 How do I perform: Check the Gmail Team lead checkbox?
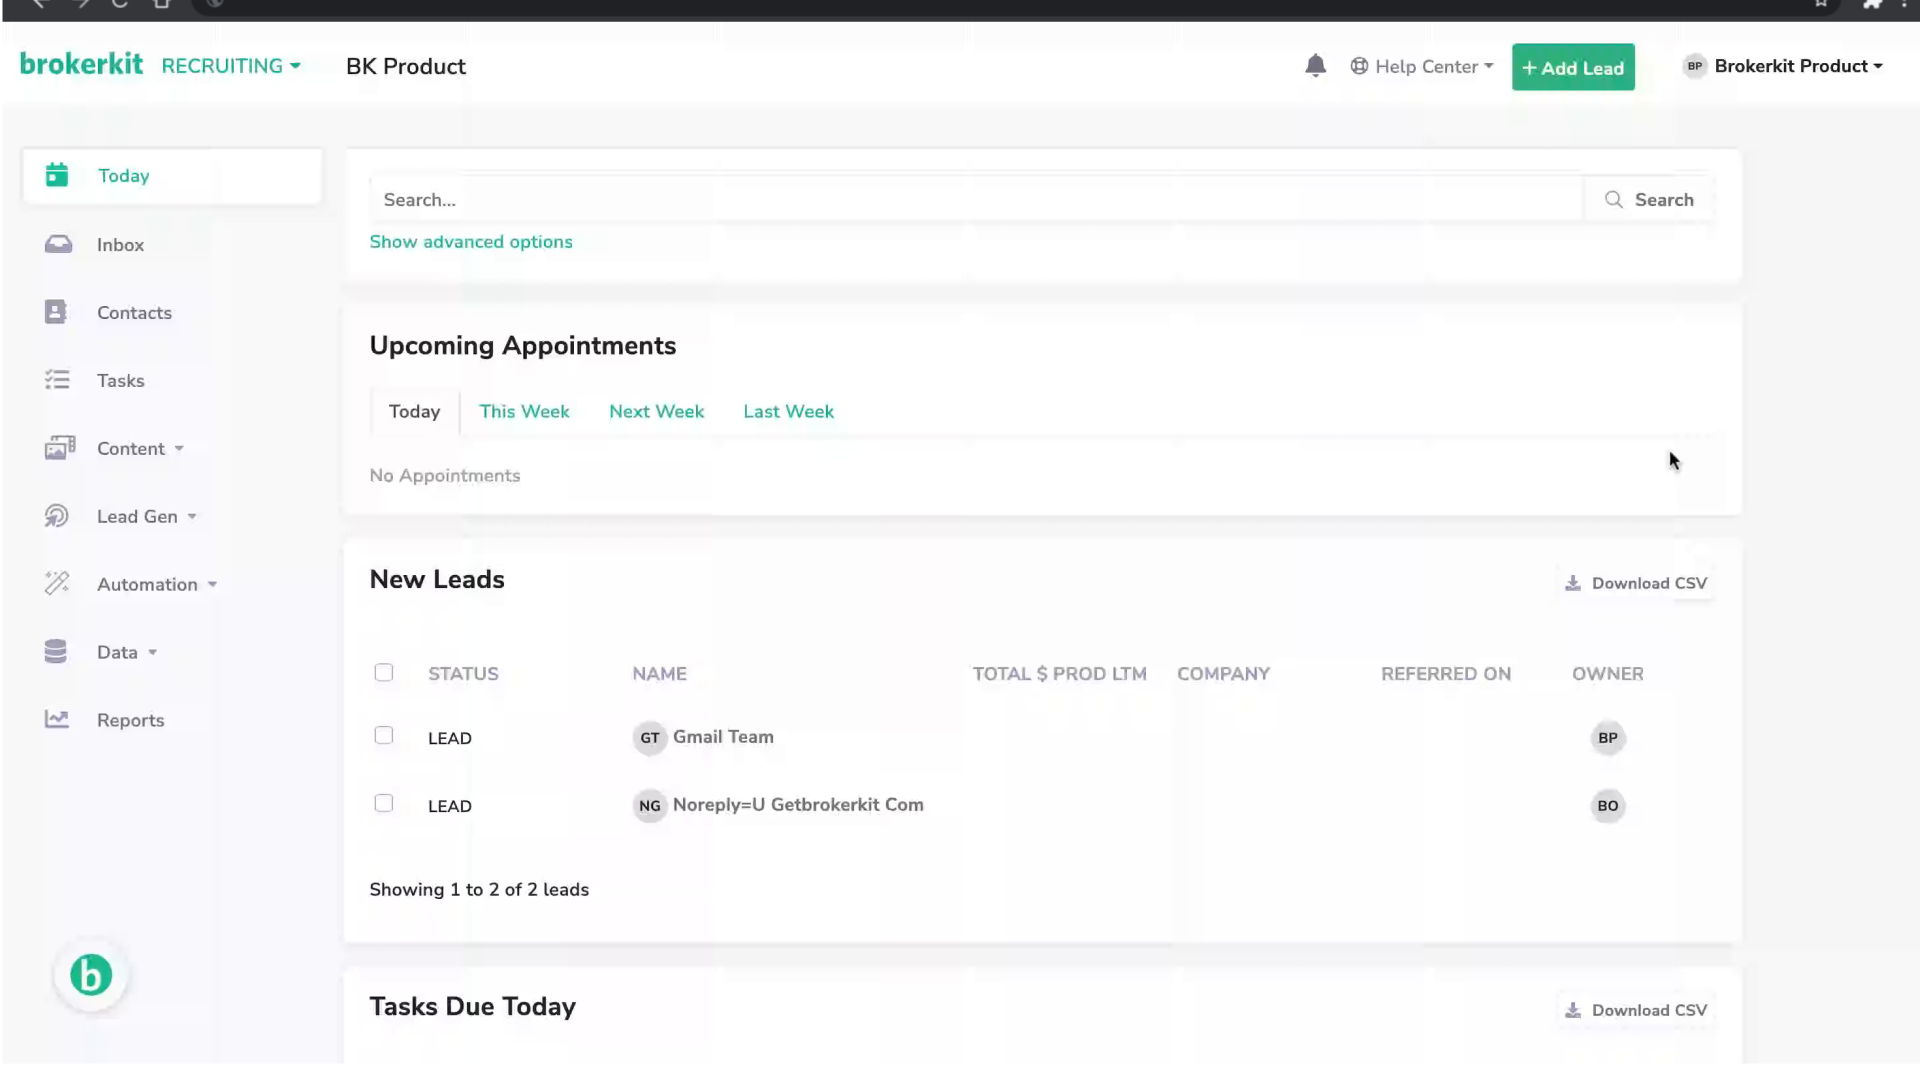(x=384, y=735)
